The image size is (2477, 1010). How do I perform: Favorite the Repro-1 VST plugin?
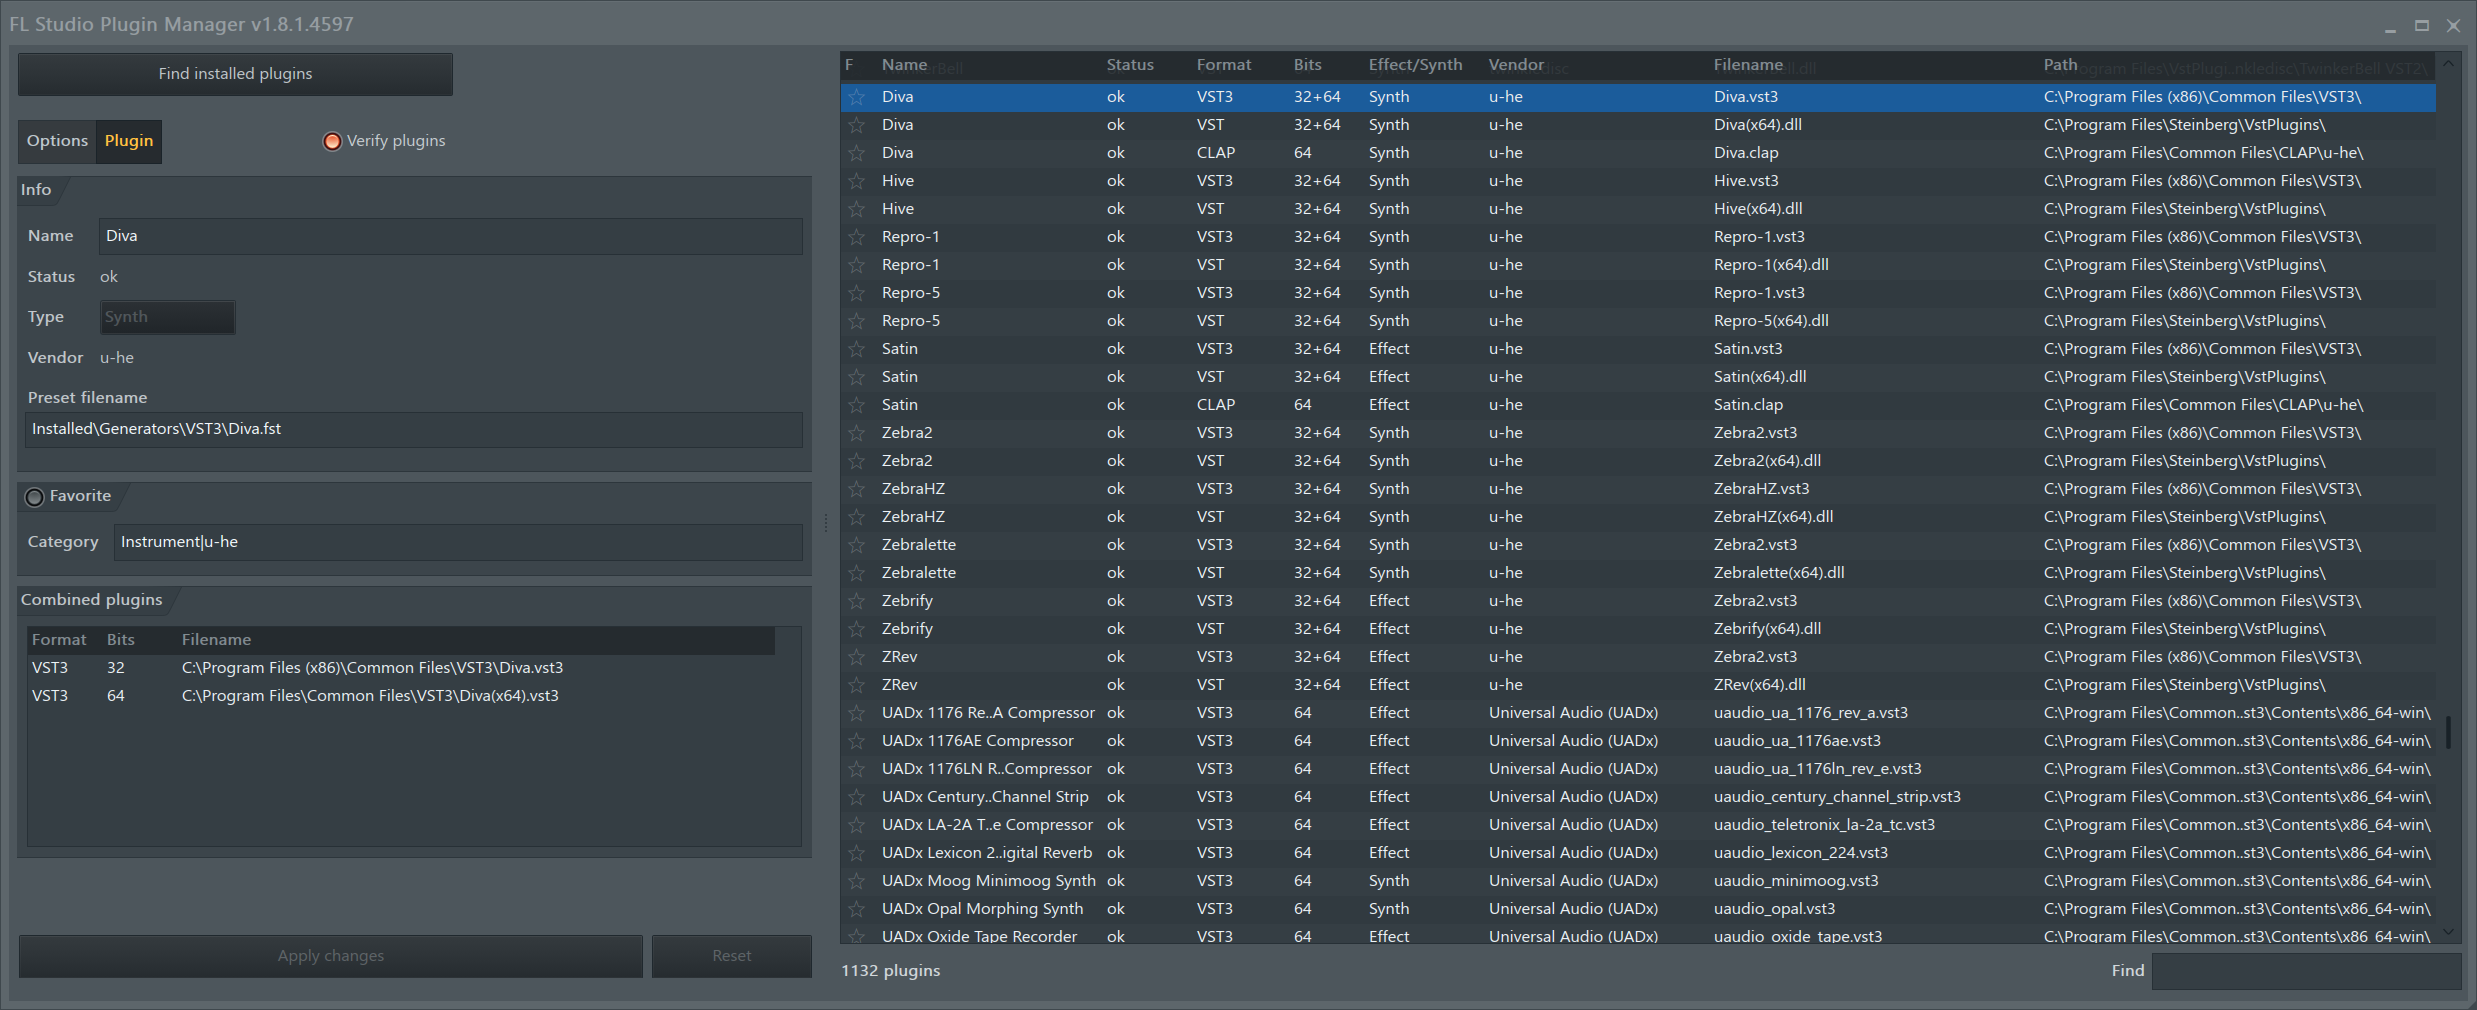858,264
